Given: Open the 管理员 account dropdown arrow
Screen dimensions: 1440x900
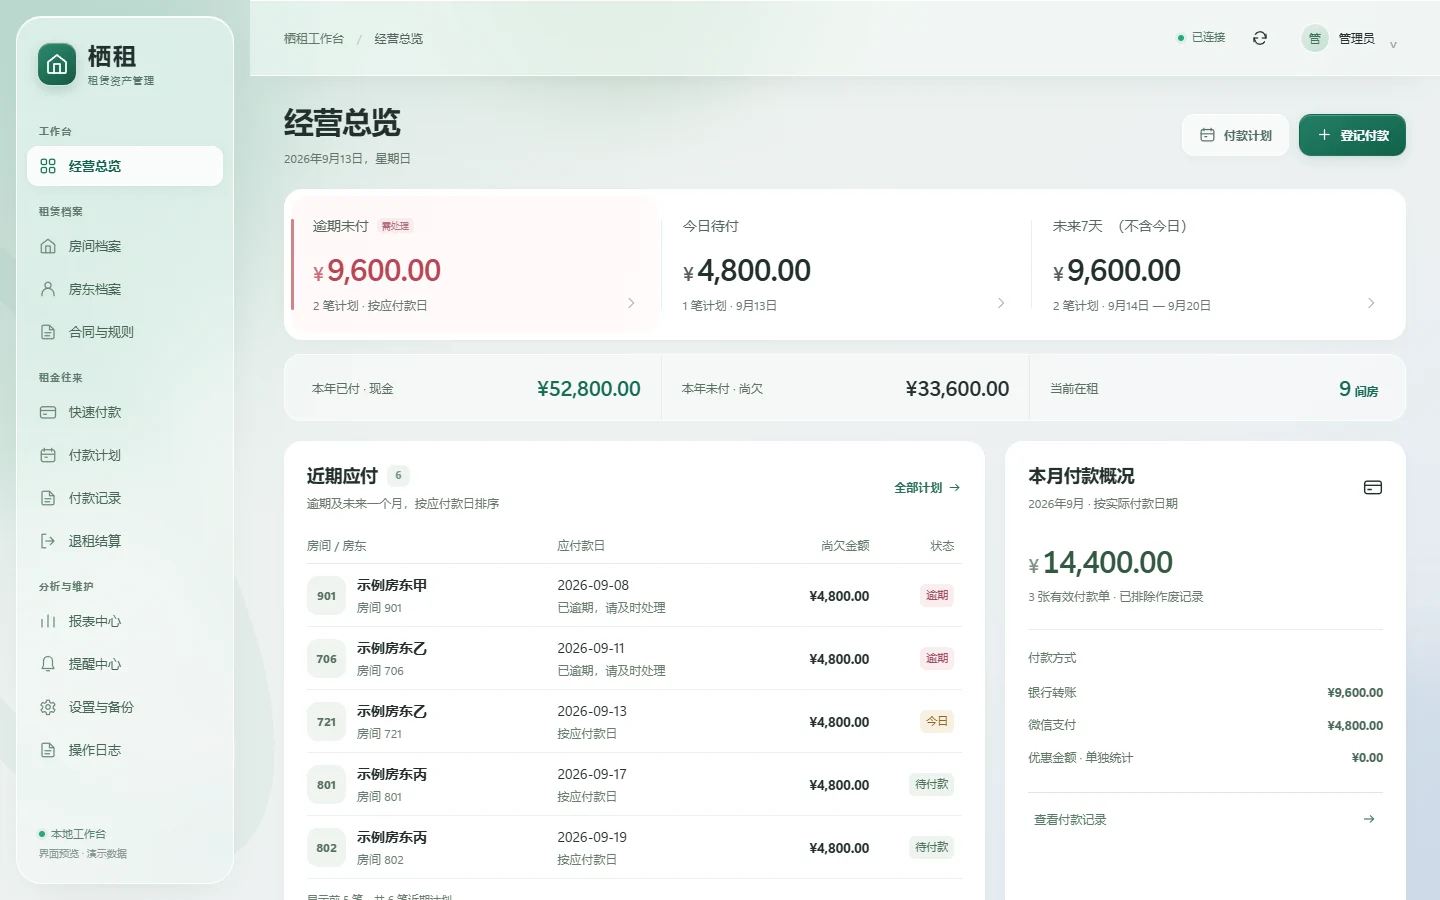Looking at the screenshot, I should click(x=1393, y=44).
